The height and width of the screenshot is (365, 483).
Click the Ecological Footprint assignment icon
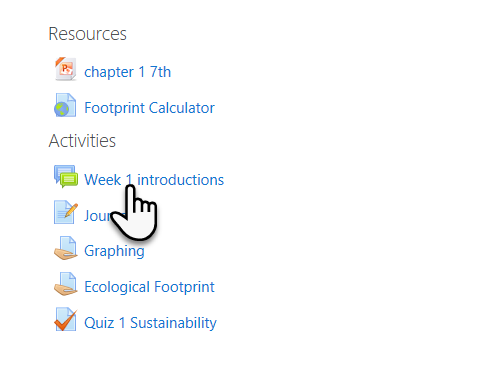click(66, 284)
